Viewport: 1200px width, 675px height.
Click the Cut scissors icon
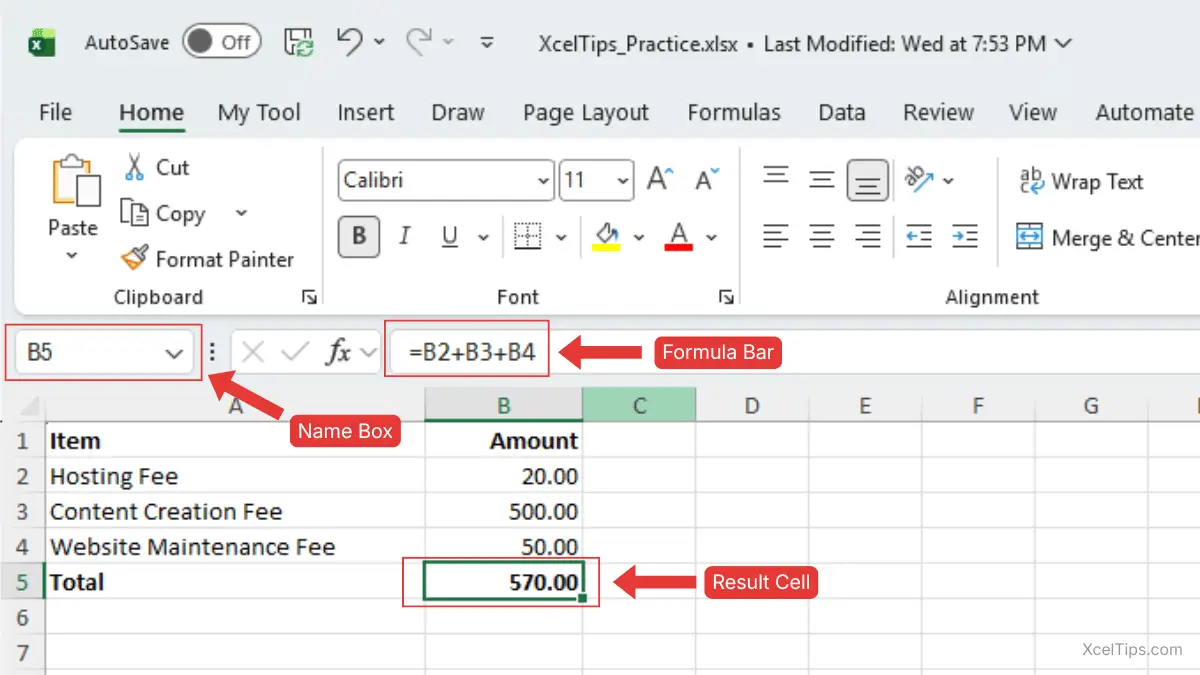click(x=134, y=167)
